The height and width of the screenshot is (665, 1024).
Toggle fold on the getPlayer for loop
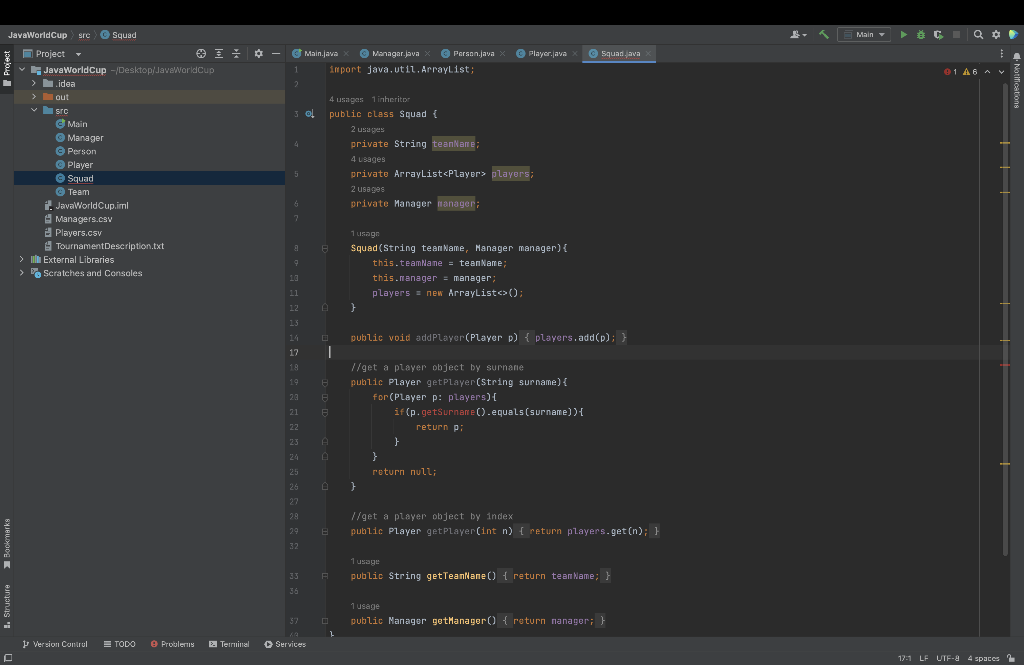point(323,396)
